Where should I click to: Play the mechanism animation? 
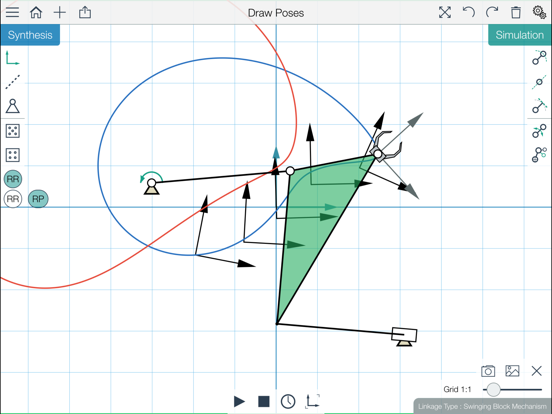click(x=239, y=401)
